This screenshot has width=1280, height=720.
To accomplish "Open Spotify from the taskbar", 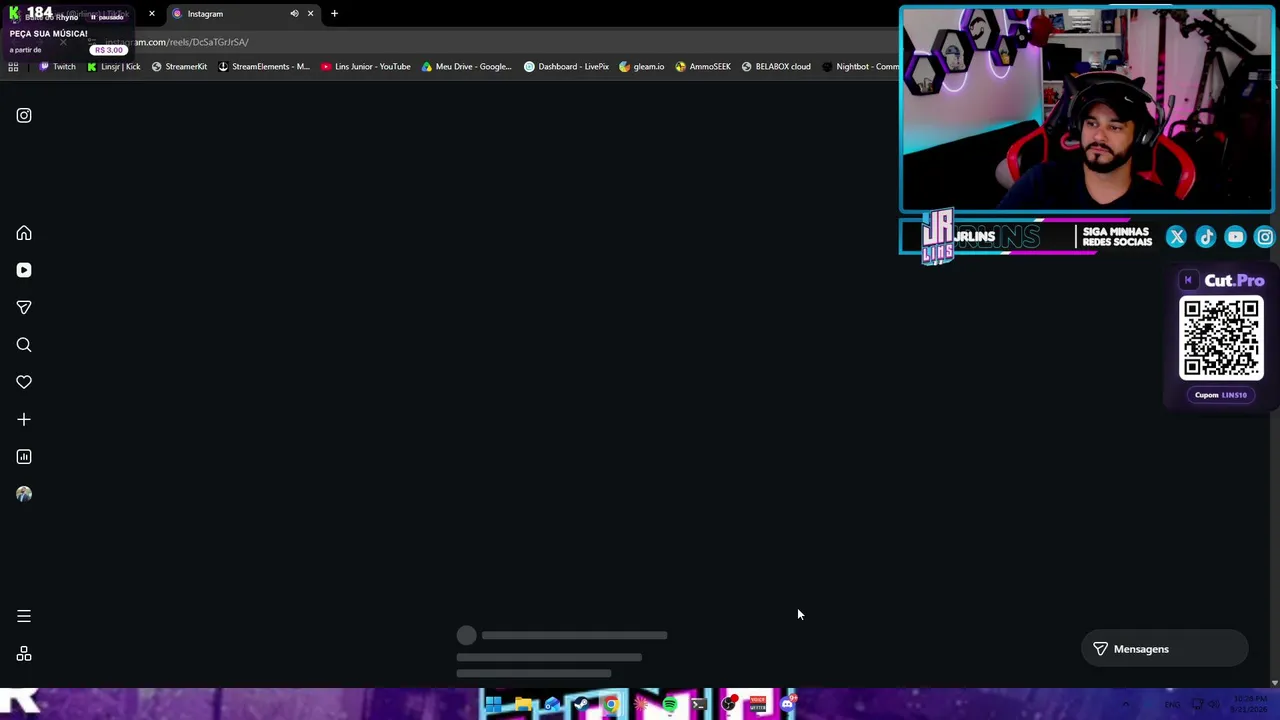I will 670,705.
